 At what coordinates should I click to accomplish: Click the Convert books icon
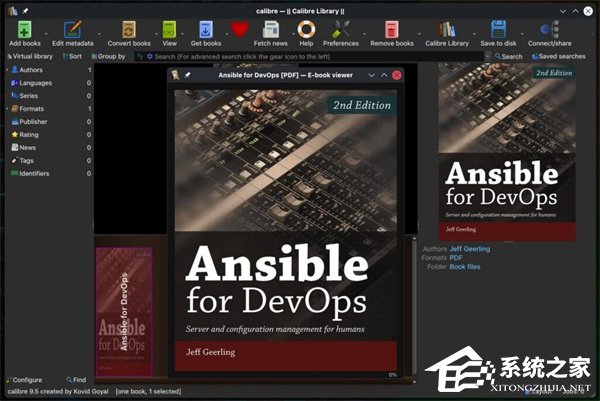coord(129,30)
